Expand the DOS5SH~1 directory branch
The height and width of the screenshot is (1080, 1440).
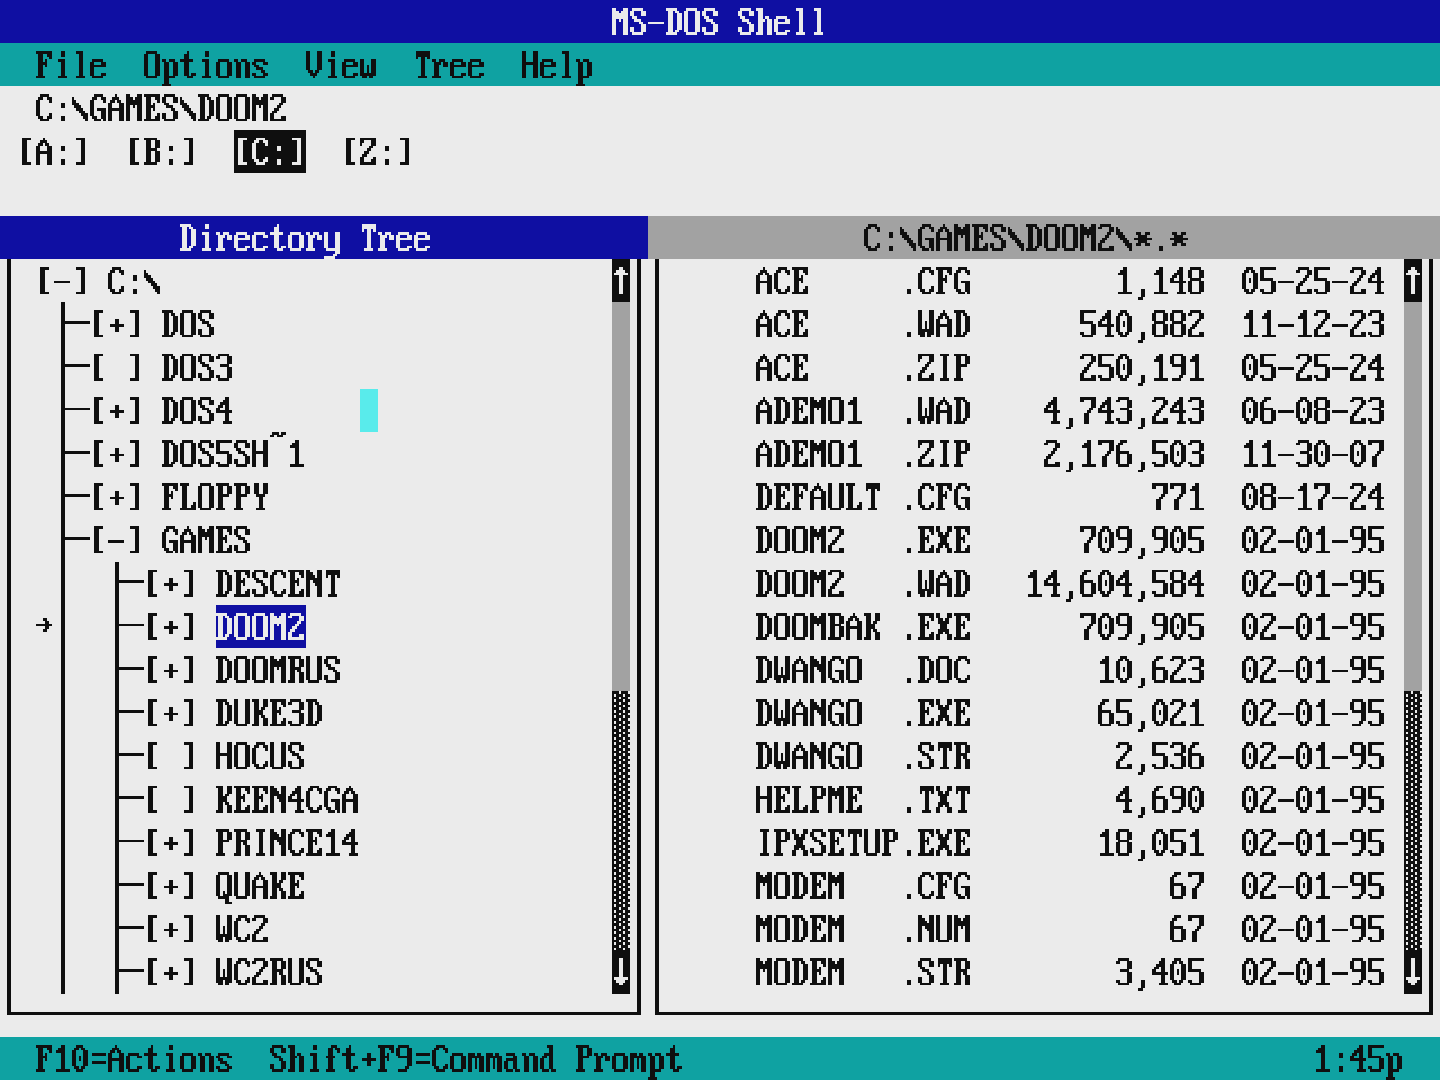coord(117,454)
